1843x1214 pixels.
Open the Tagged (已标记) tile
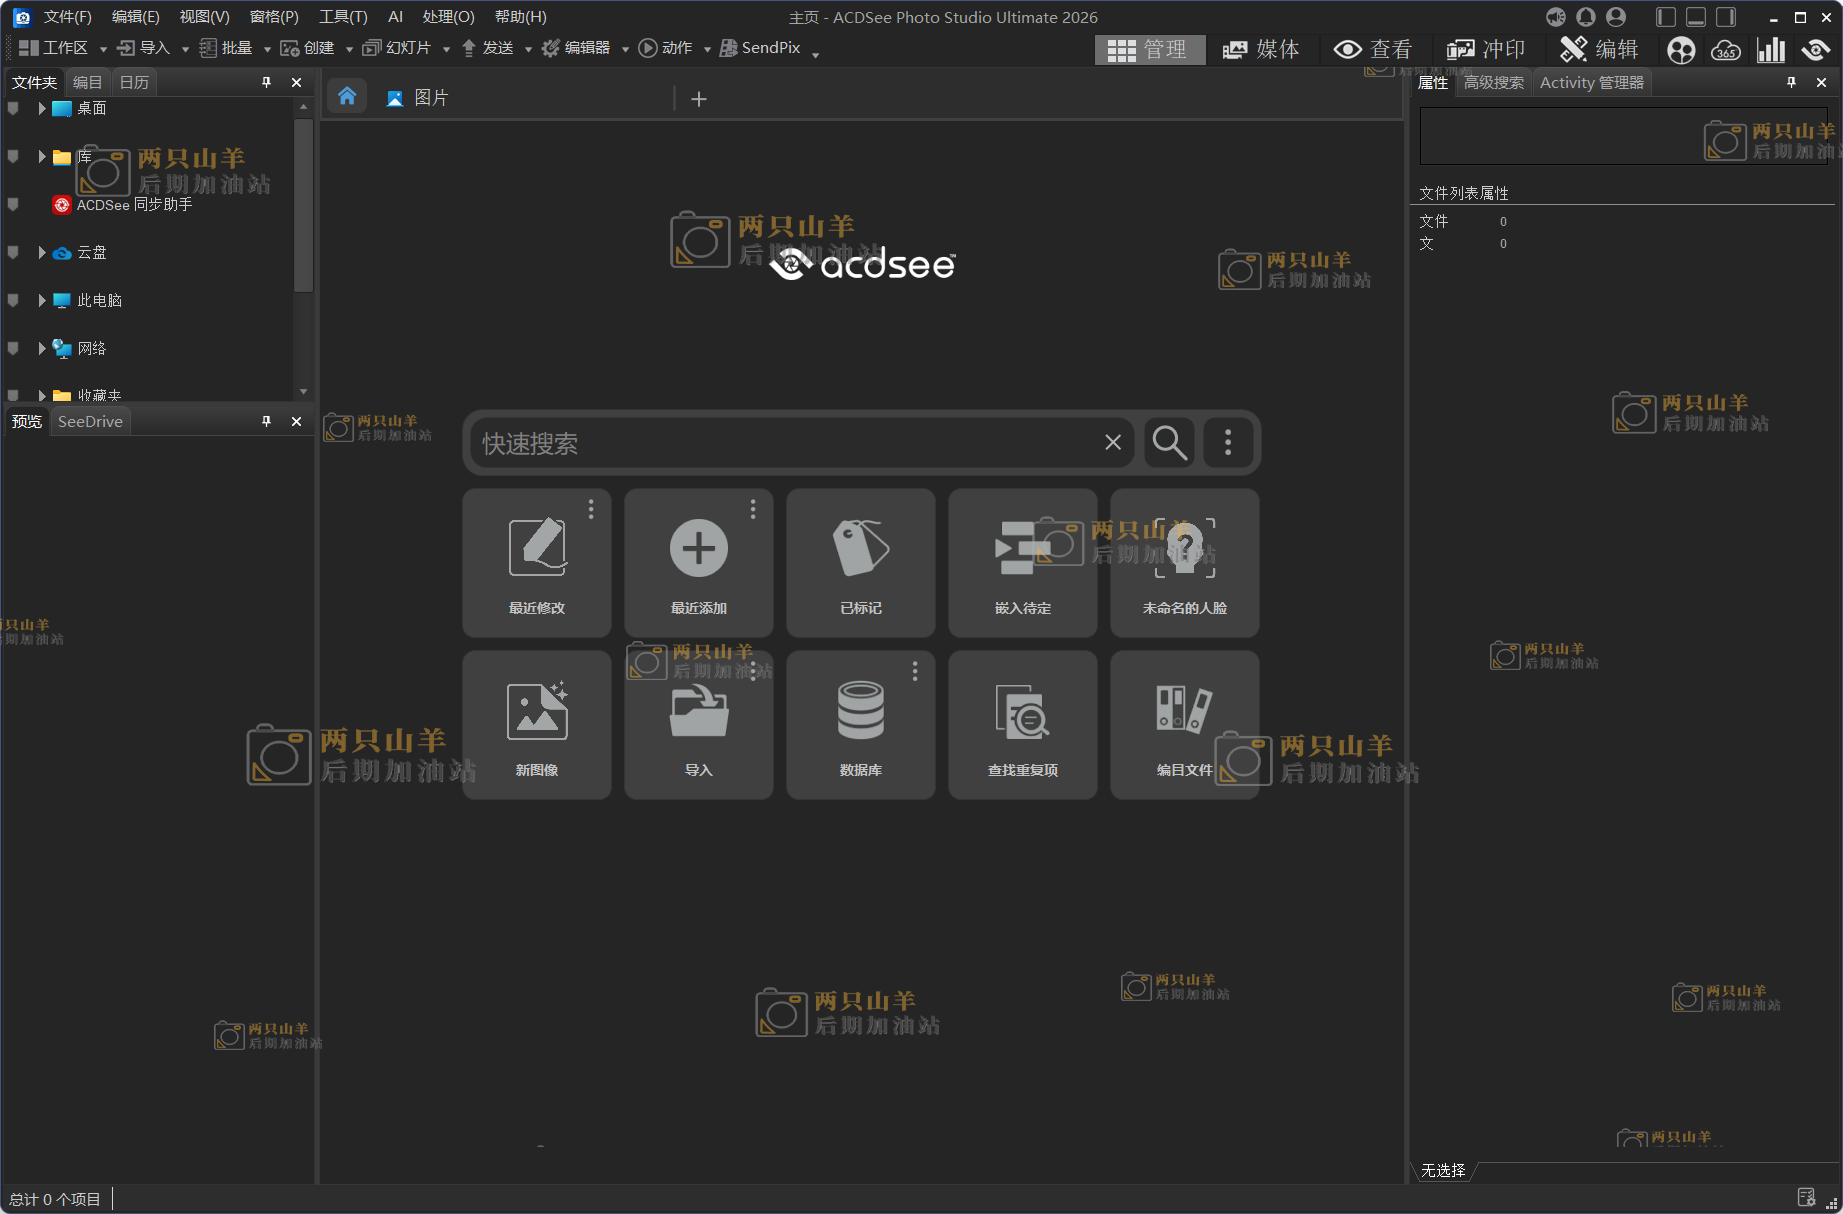pyautogui.click(x=860, y=562)
